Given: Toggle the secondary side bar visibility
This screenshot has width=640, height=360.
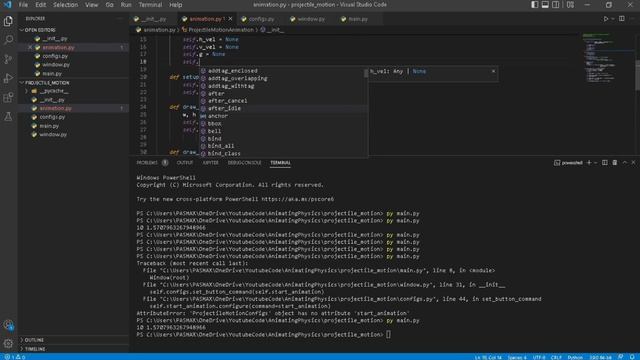Looking at the screenshot, I should point(556,5).
